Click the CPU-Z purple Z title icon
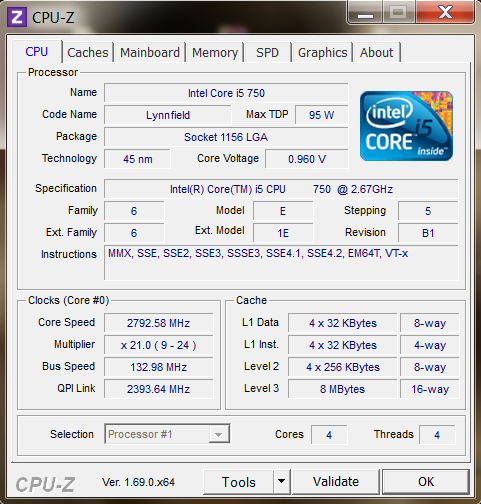The width and height of the screenshot is (481, 504). (x=17, y=18)
